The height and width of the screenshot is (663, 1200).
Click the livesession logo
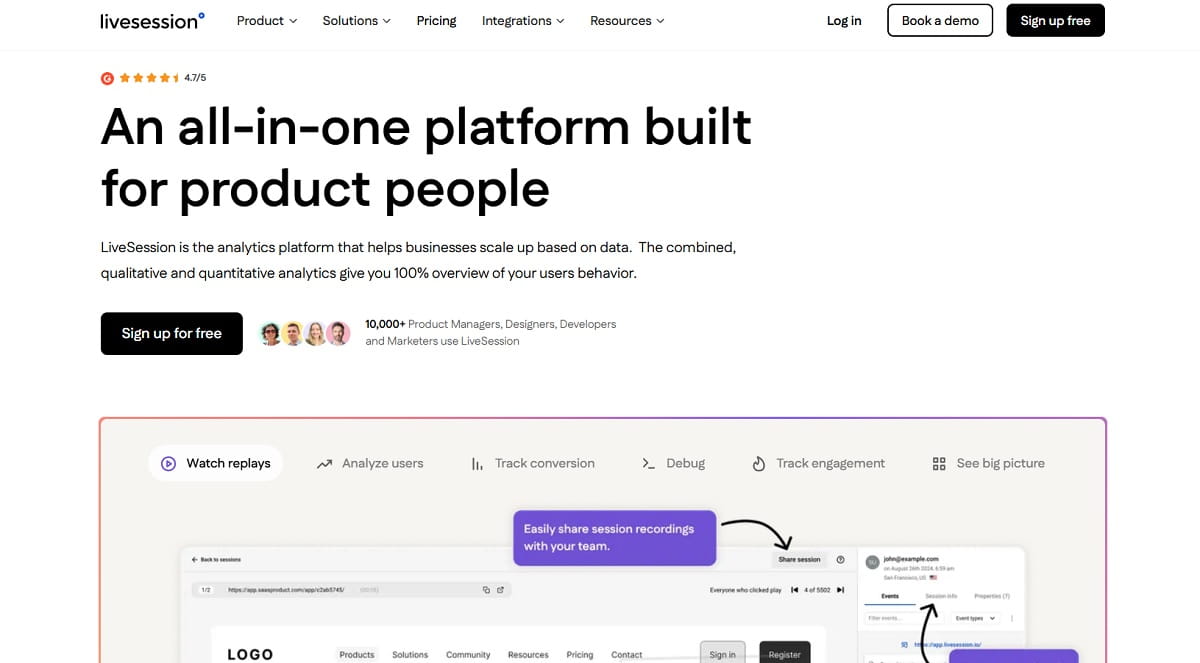tap(152, 20)
